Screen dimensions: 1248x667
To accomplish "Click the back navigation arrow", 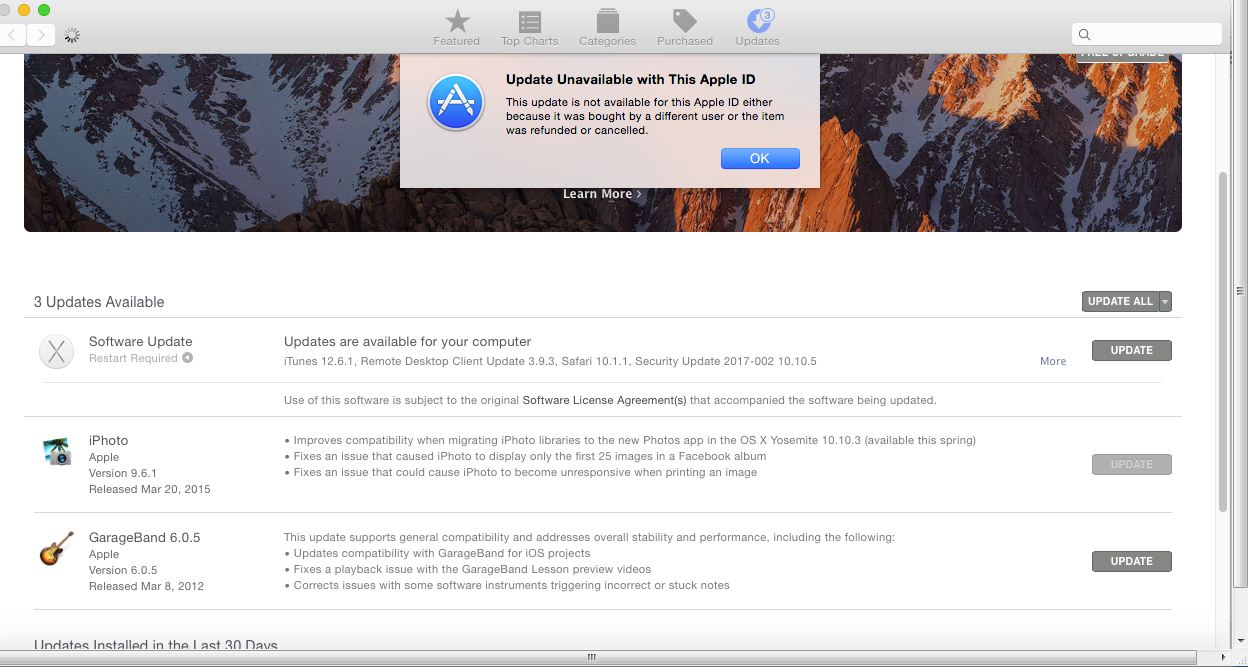I will tap(12, 34).
